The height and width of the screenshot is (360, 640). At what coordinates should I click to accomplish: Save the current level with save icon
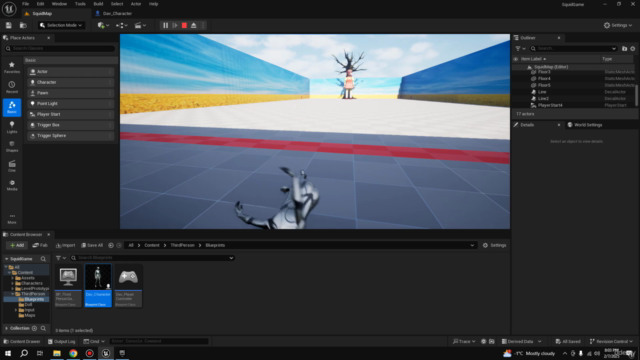point(9,25)
